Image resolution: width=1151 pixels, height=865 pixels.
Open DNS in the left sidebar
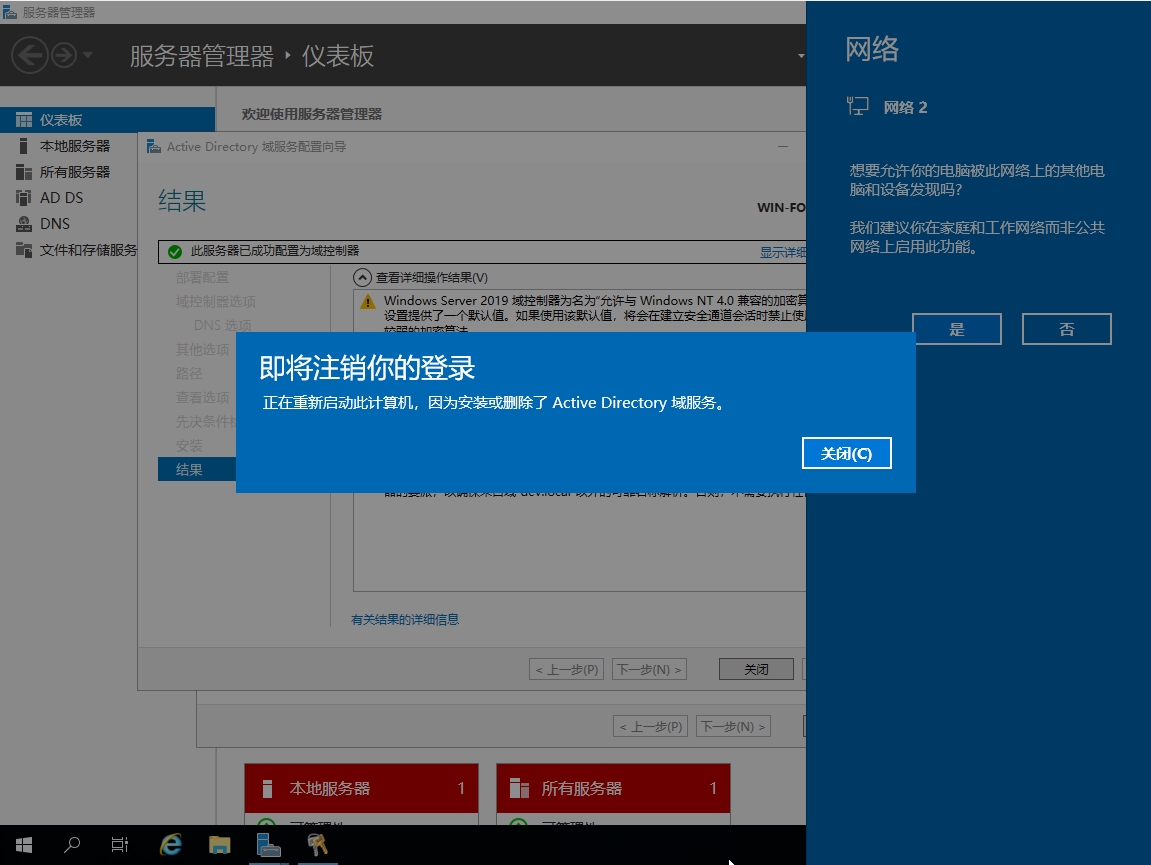click(x=55, y=224)
